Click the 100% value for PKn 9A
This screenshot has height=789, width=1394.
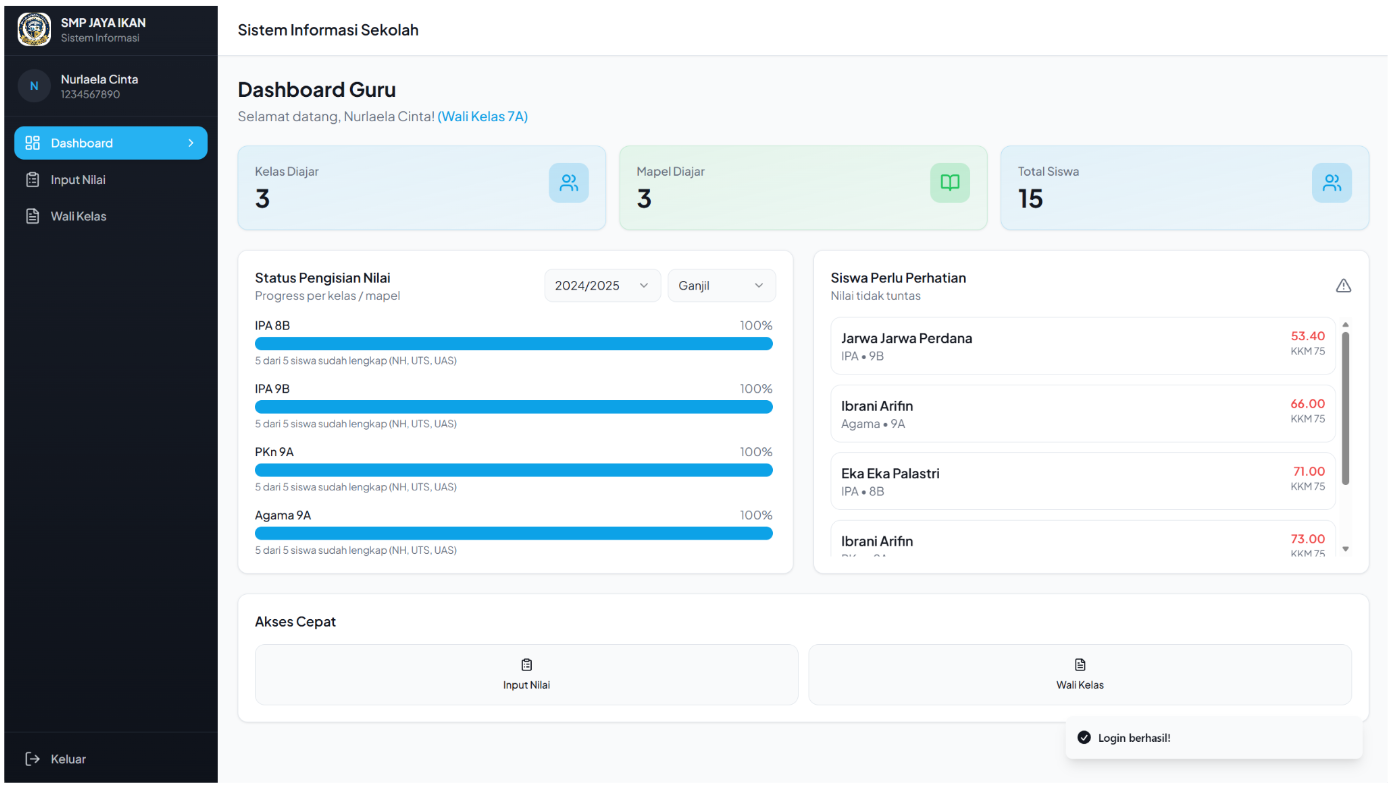tap(756, 452)
